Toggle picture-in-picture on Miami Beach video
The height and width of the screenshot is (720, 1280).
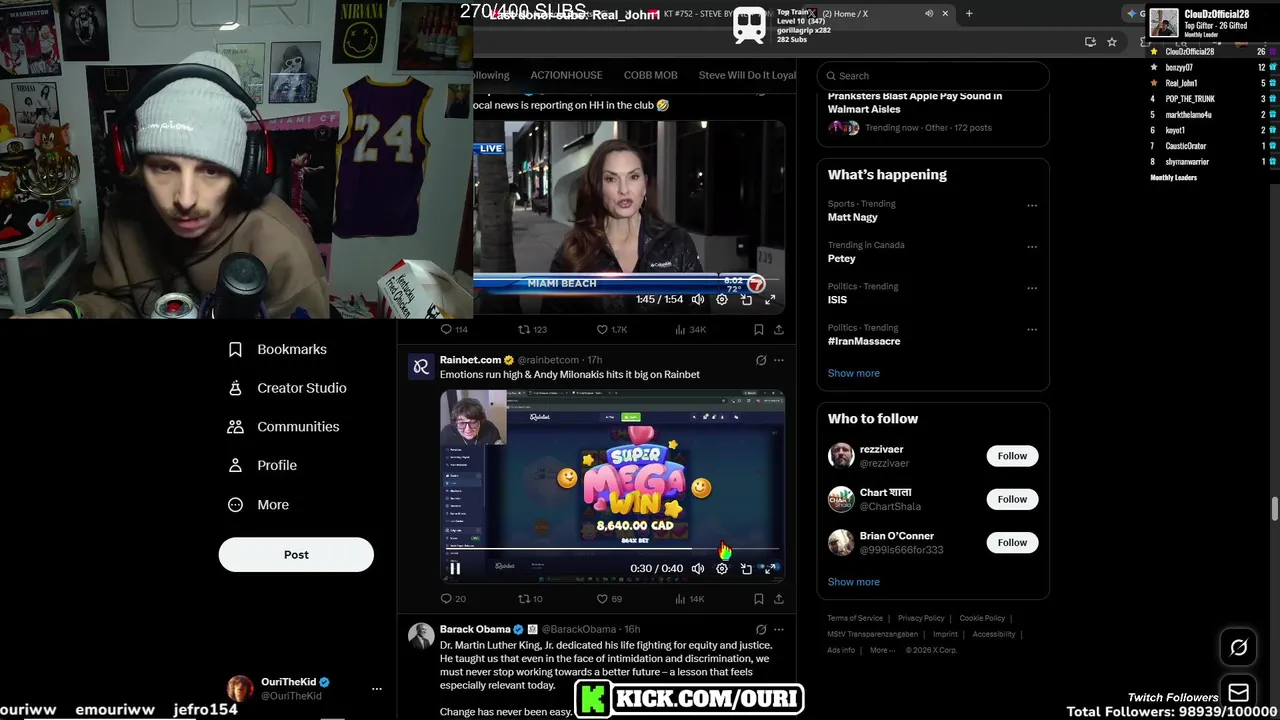click(x=746, y=299)
